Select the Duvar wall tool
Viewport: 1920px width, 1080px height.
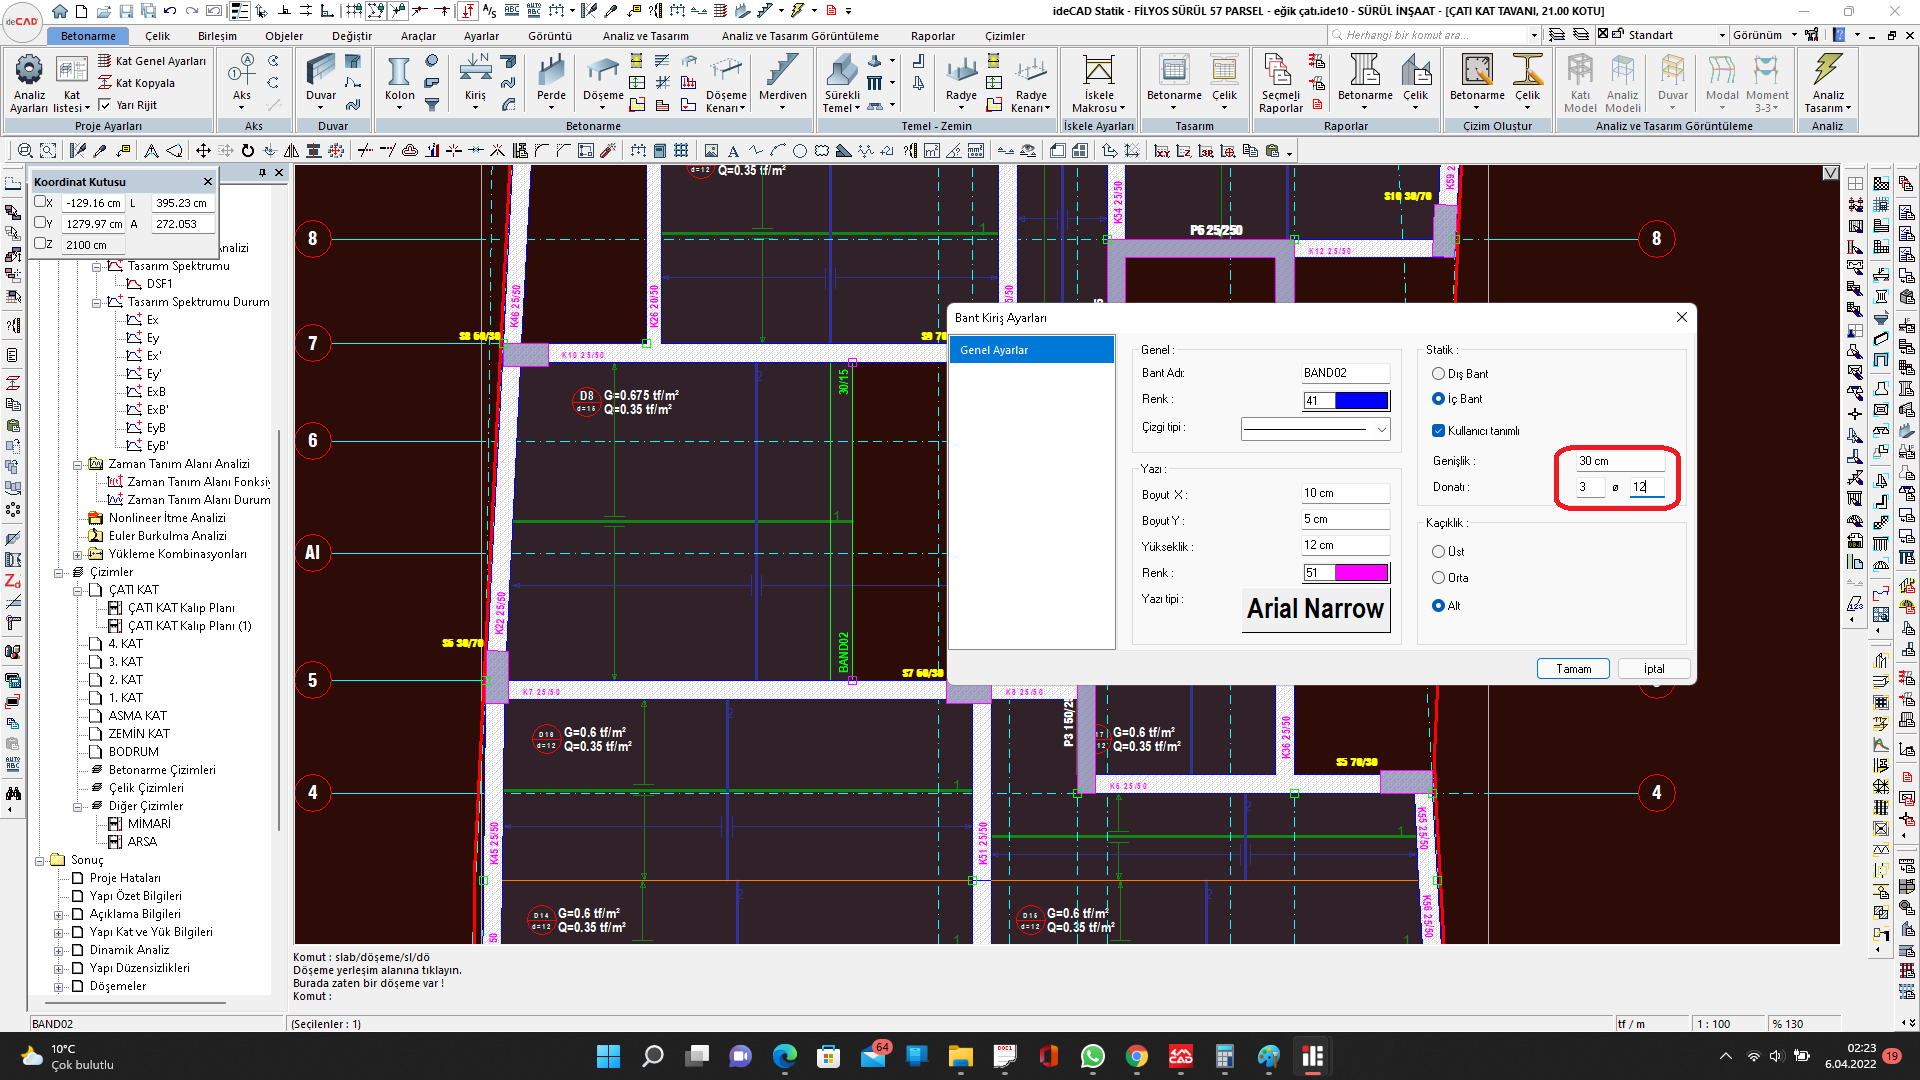point(321,80)
